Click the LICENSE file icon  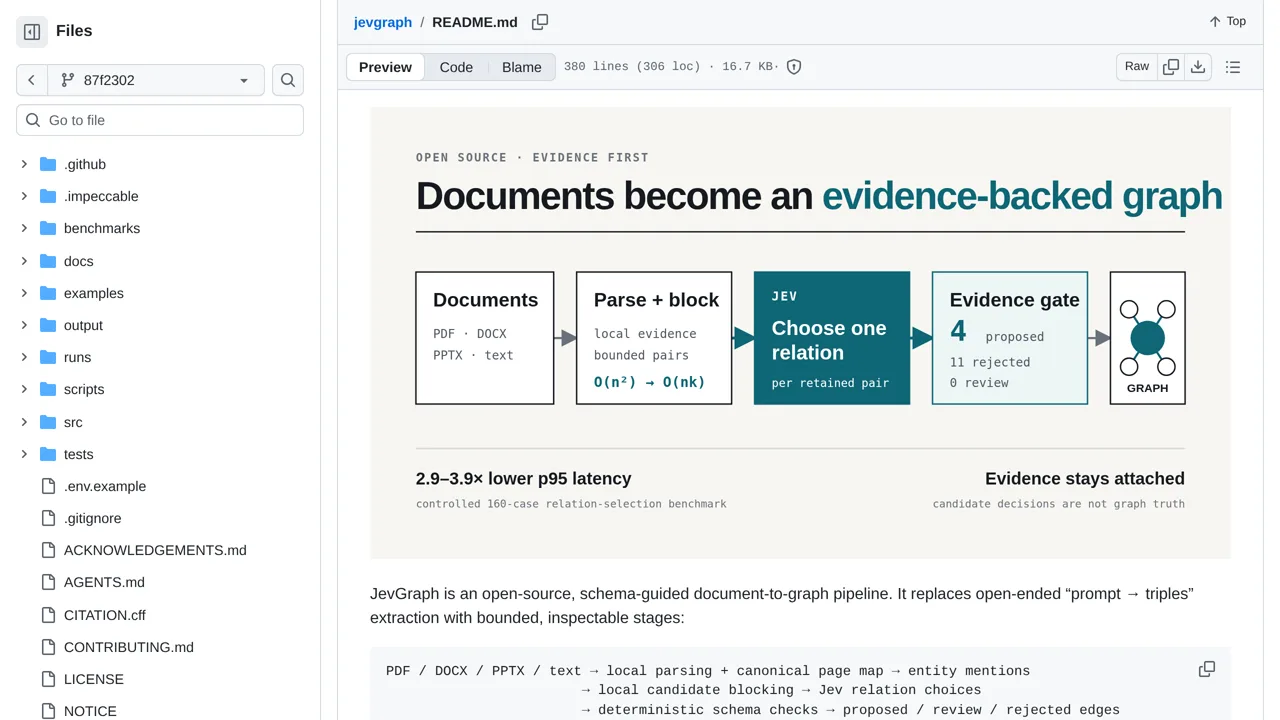coord(48,679)
